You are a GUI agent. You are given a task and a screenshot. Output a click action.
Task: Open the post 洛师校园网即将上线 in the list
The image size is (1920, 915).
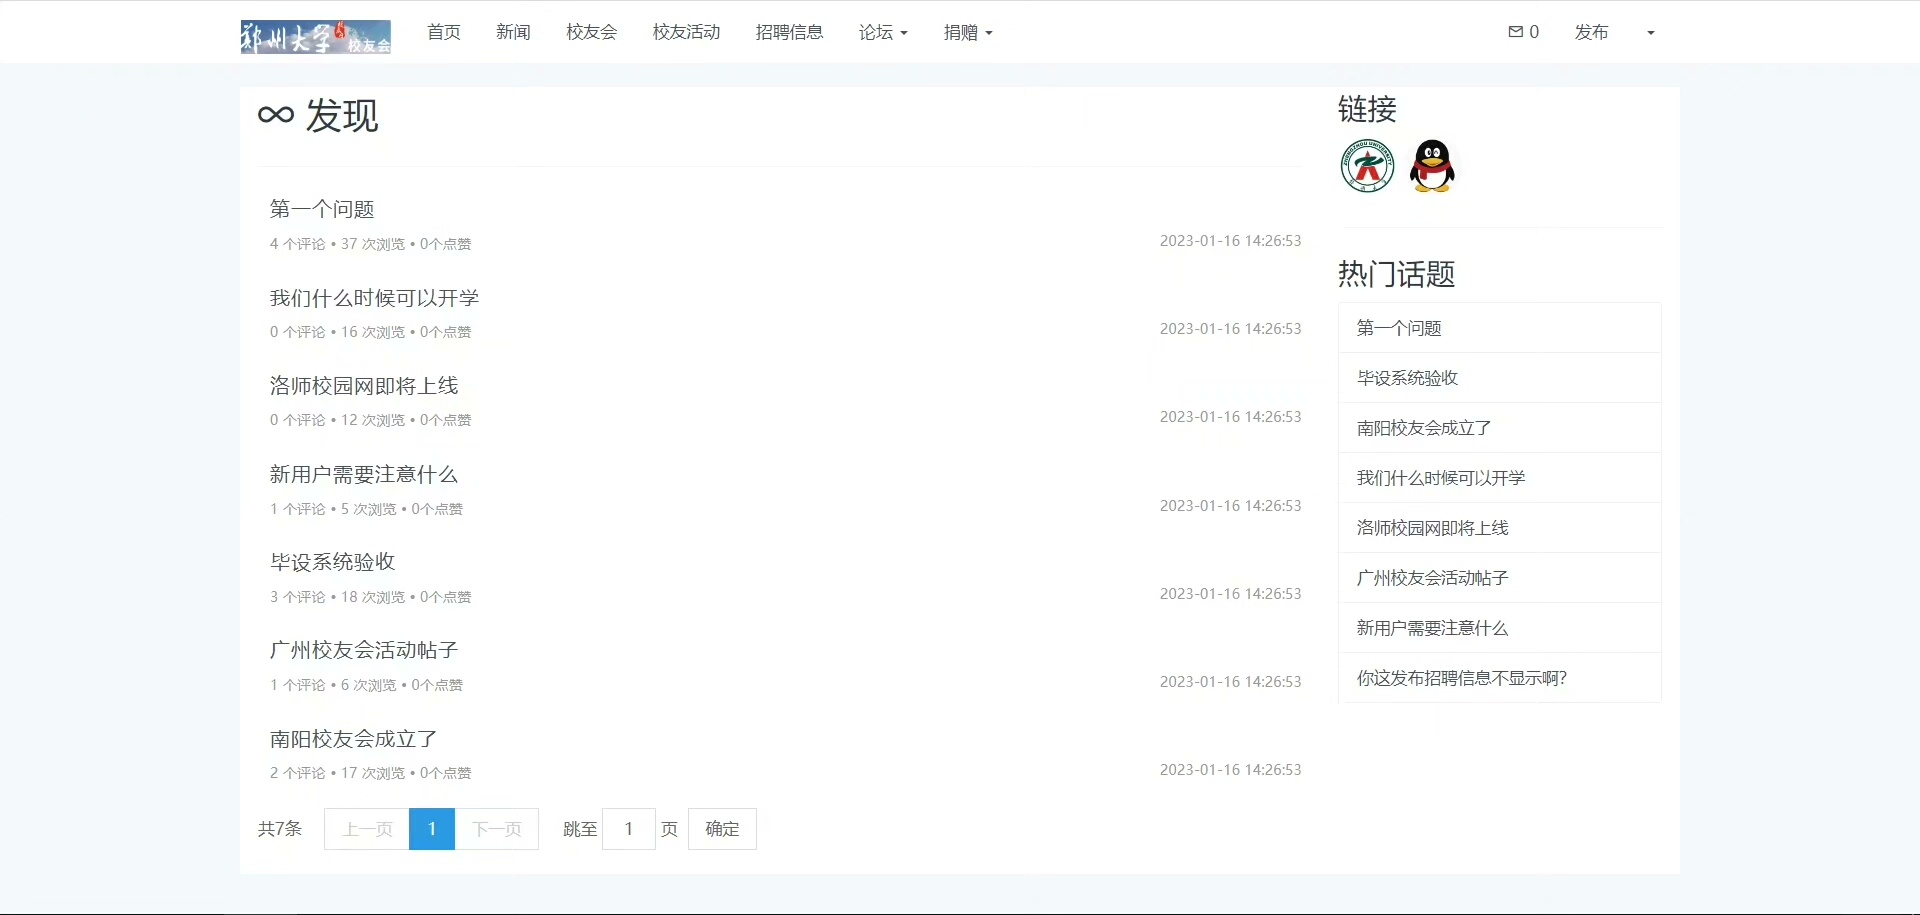tap(364, 386)
